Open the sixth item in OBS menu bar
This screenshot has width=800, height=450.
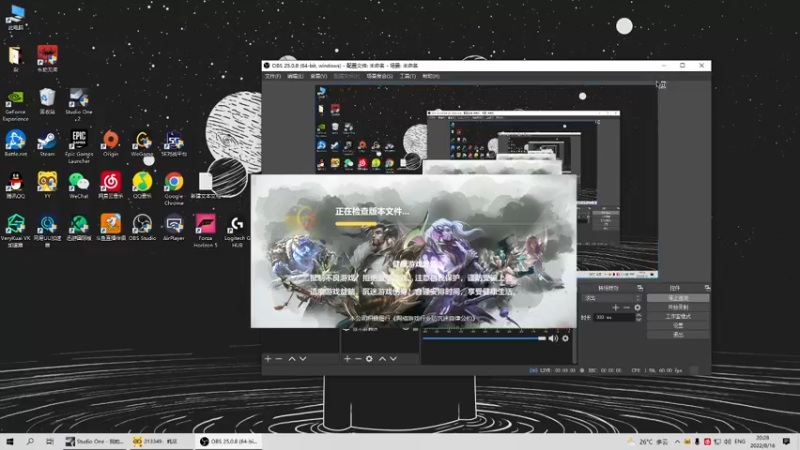coord(407,77)
